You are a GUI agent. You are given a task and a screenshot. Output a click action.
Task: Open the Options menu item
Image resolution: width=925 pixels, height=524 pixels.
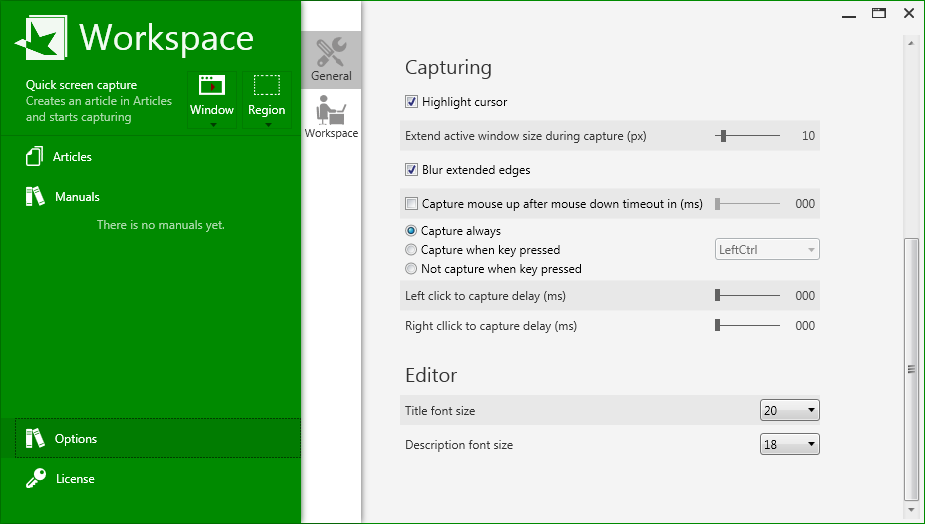click(x=76, y=439)
